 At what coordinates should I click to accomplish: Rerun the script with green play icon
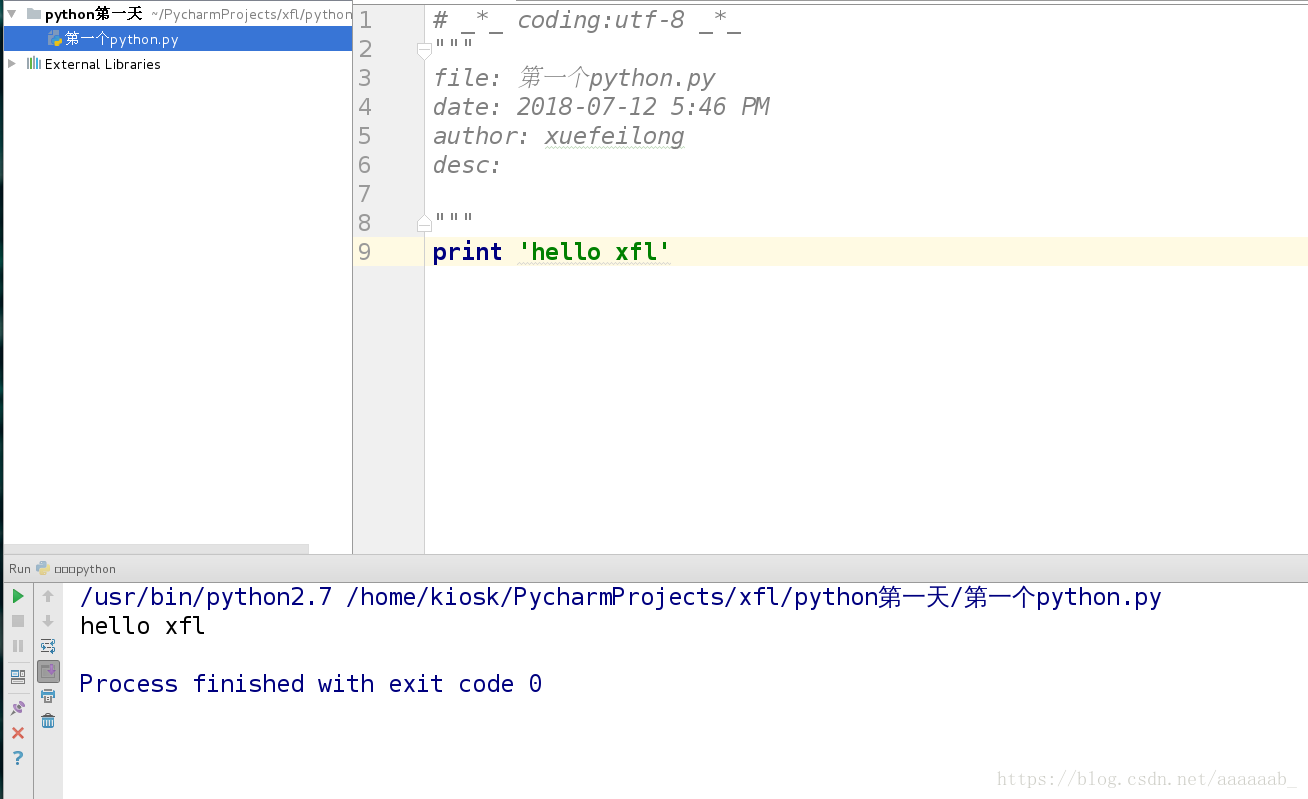coord(18,596)
